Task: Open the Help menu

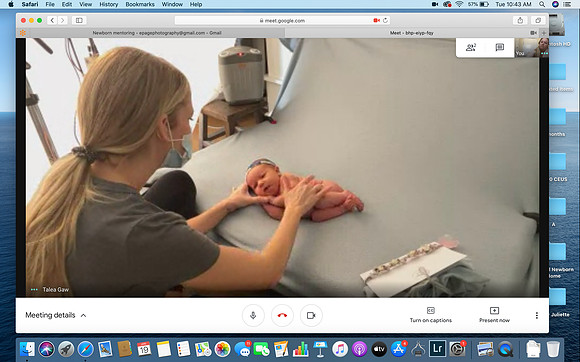Action: point(196,4)
